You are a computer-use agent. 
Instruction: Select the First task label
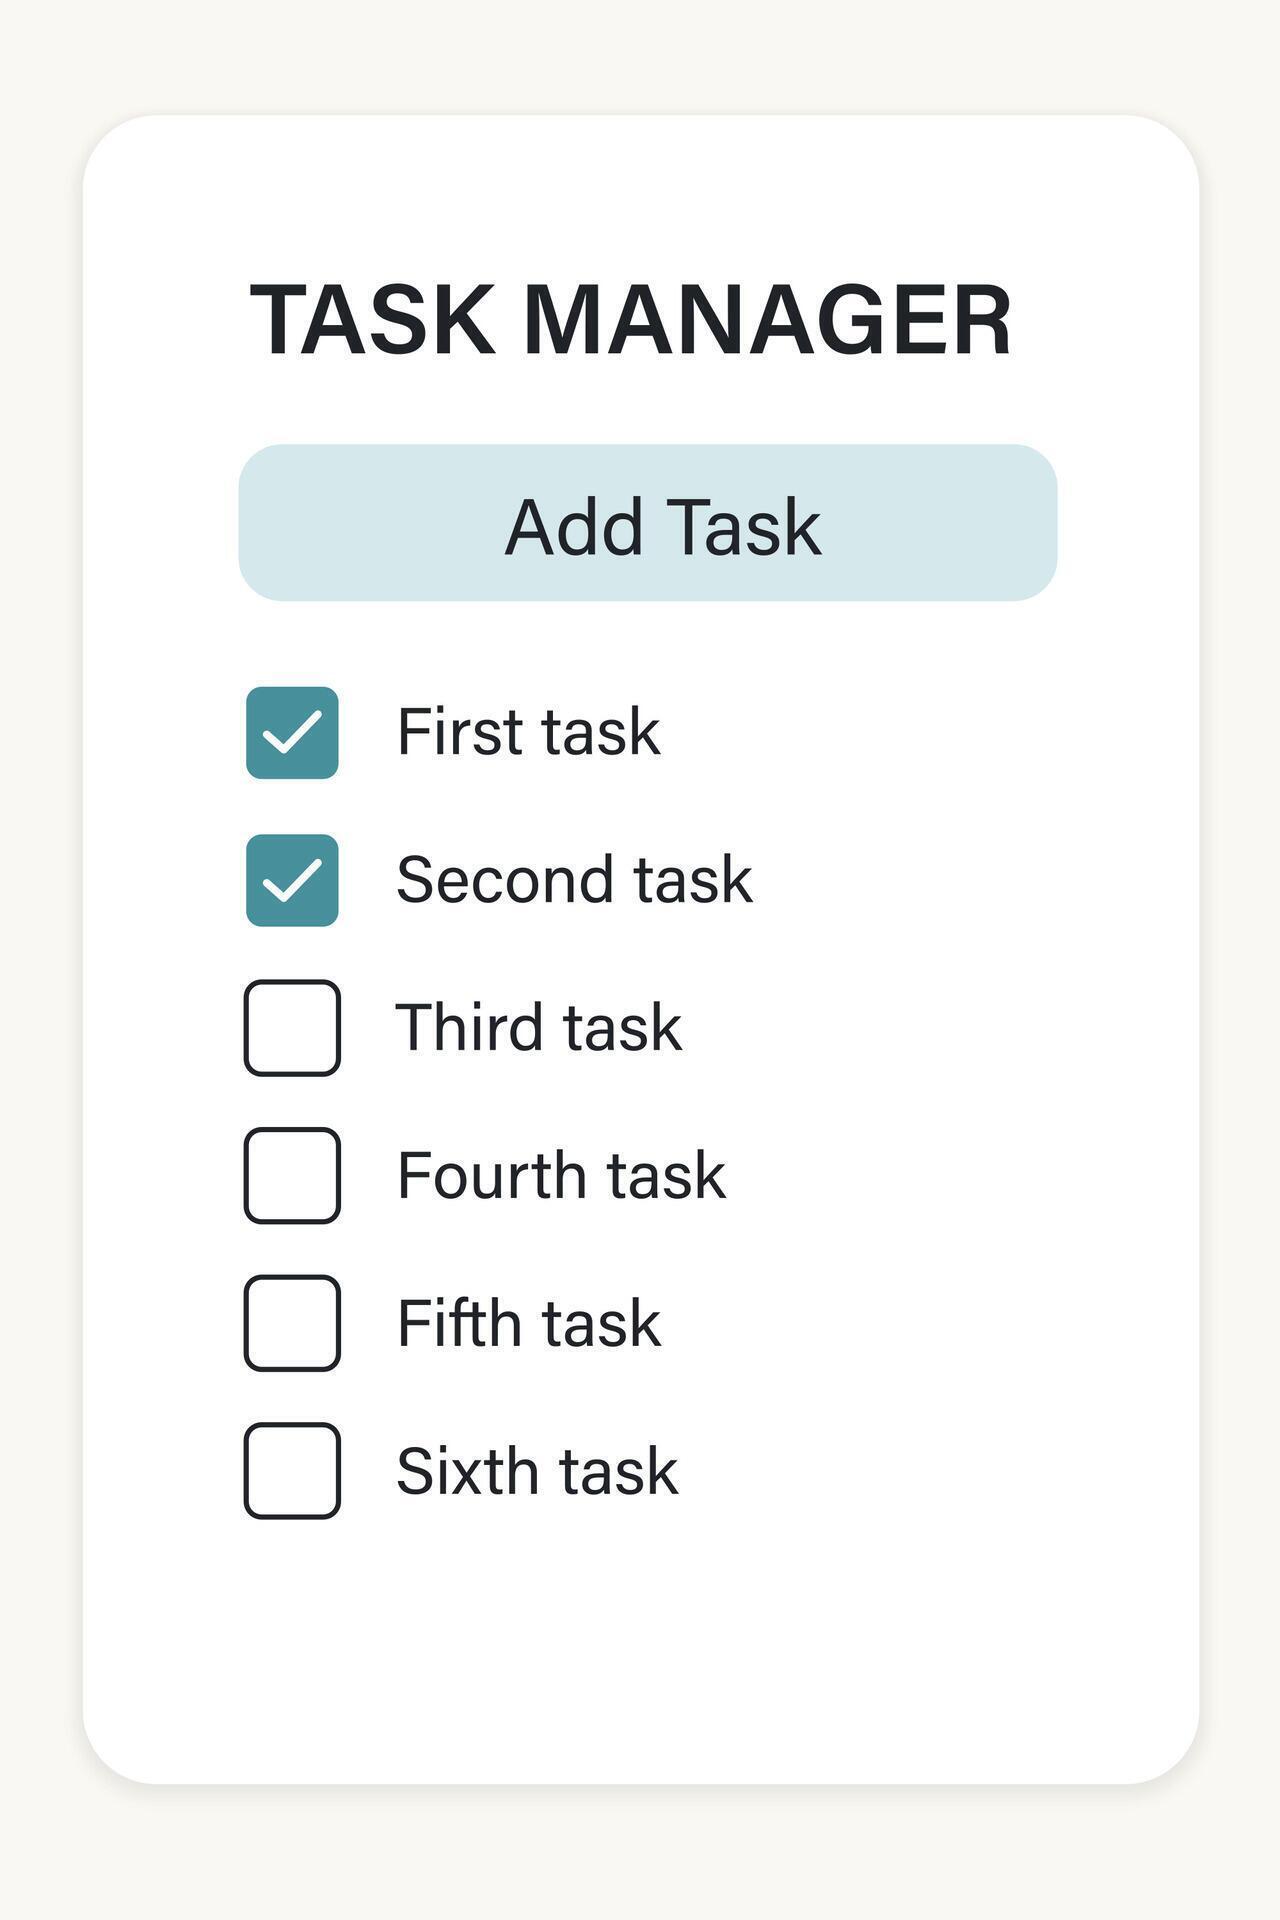pyautogui.click(x=528, y=733)
